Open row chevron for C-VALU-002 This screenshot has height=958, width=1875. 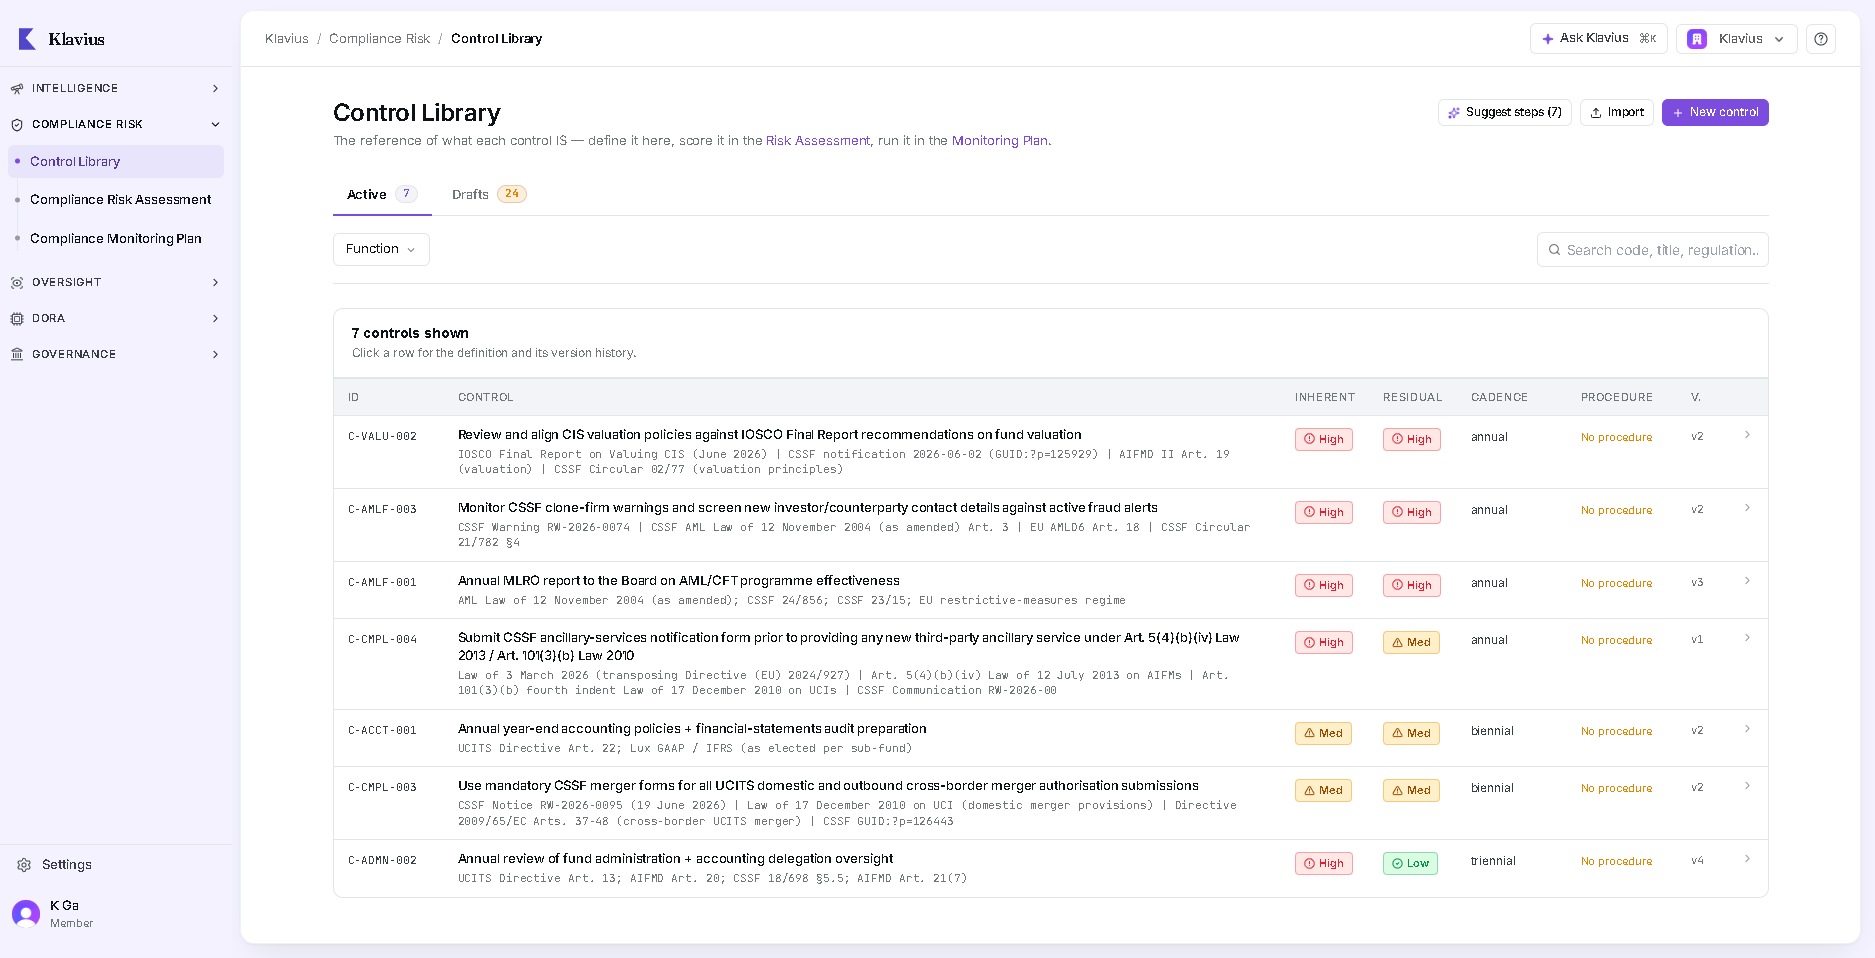pyautogui.click(x=1747, y=435)
